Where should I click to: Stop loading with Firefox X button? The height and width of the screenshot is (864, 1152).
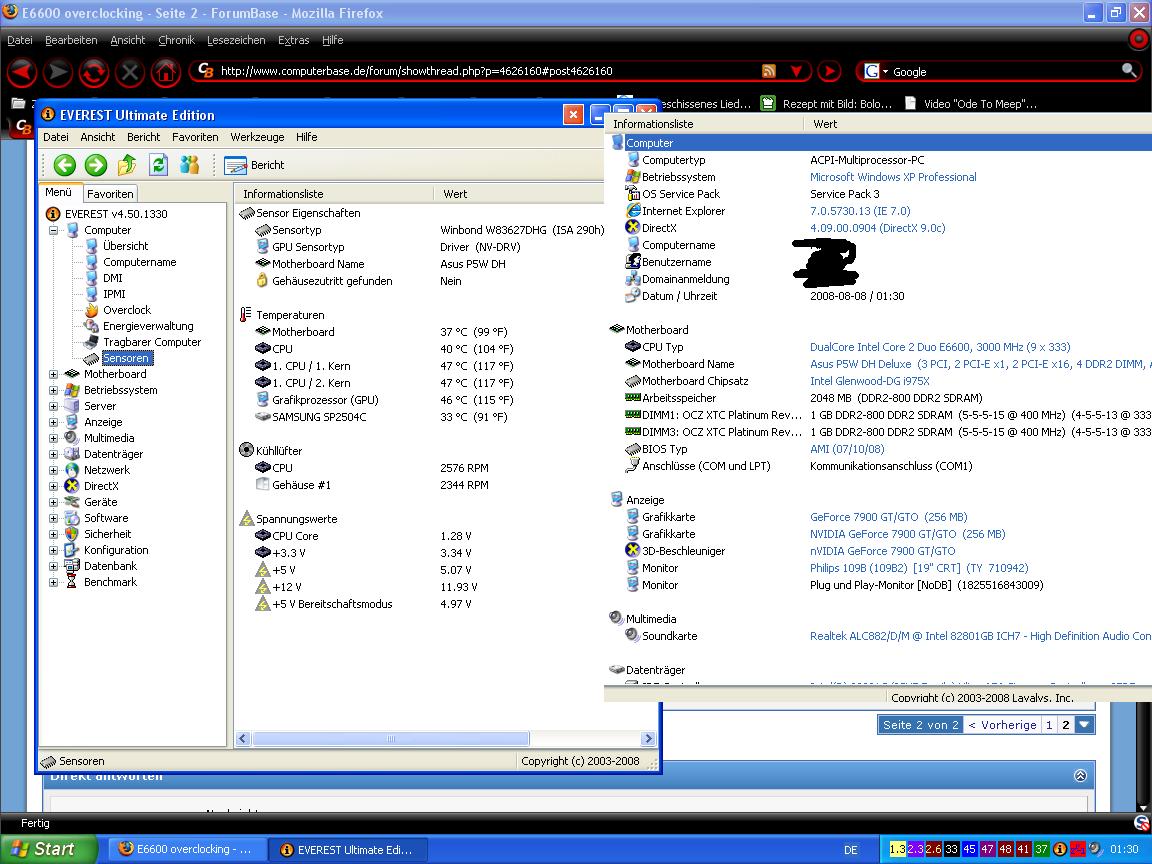point(130,72)
